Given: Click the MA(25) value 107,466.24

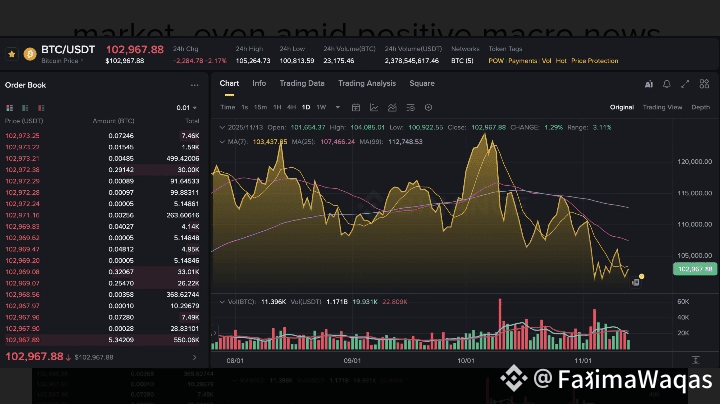Looking at the screenshot, I should 338,141.
